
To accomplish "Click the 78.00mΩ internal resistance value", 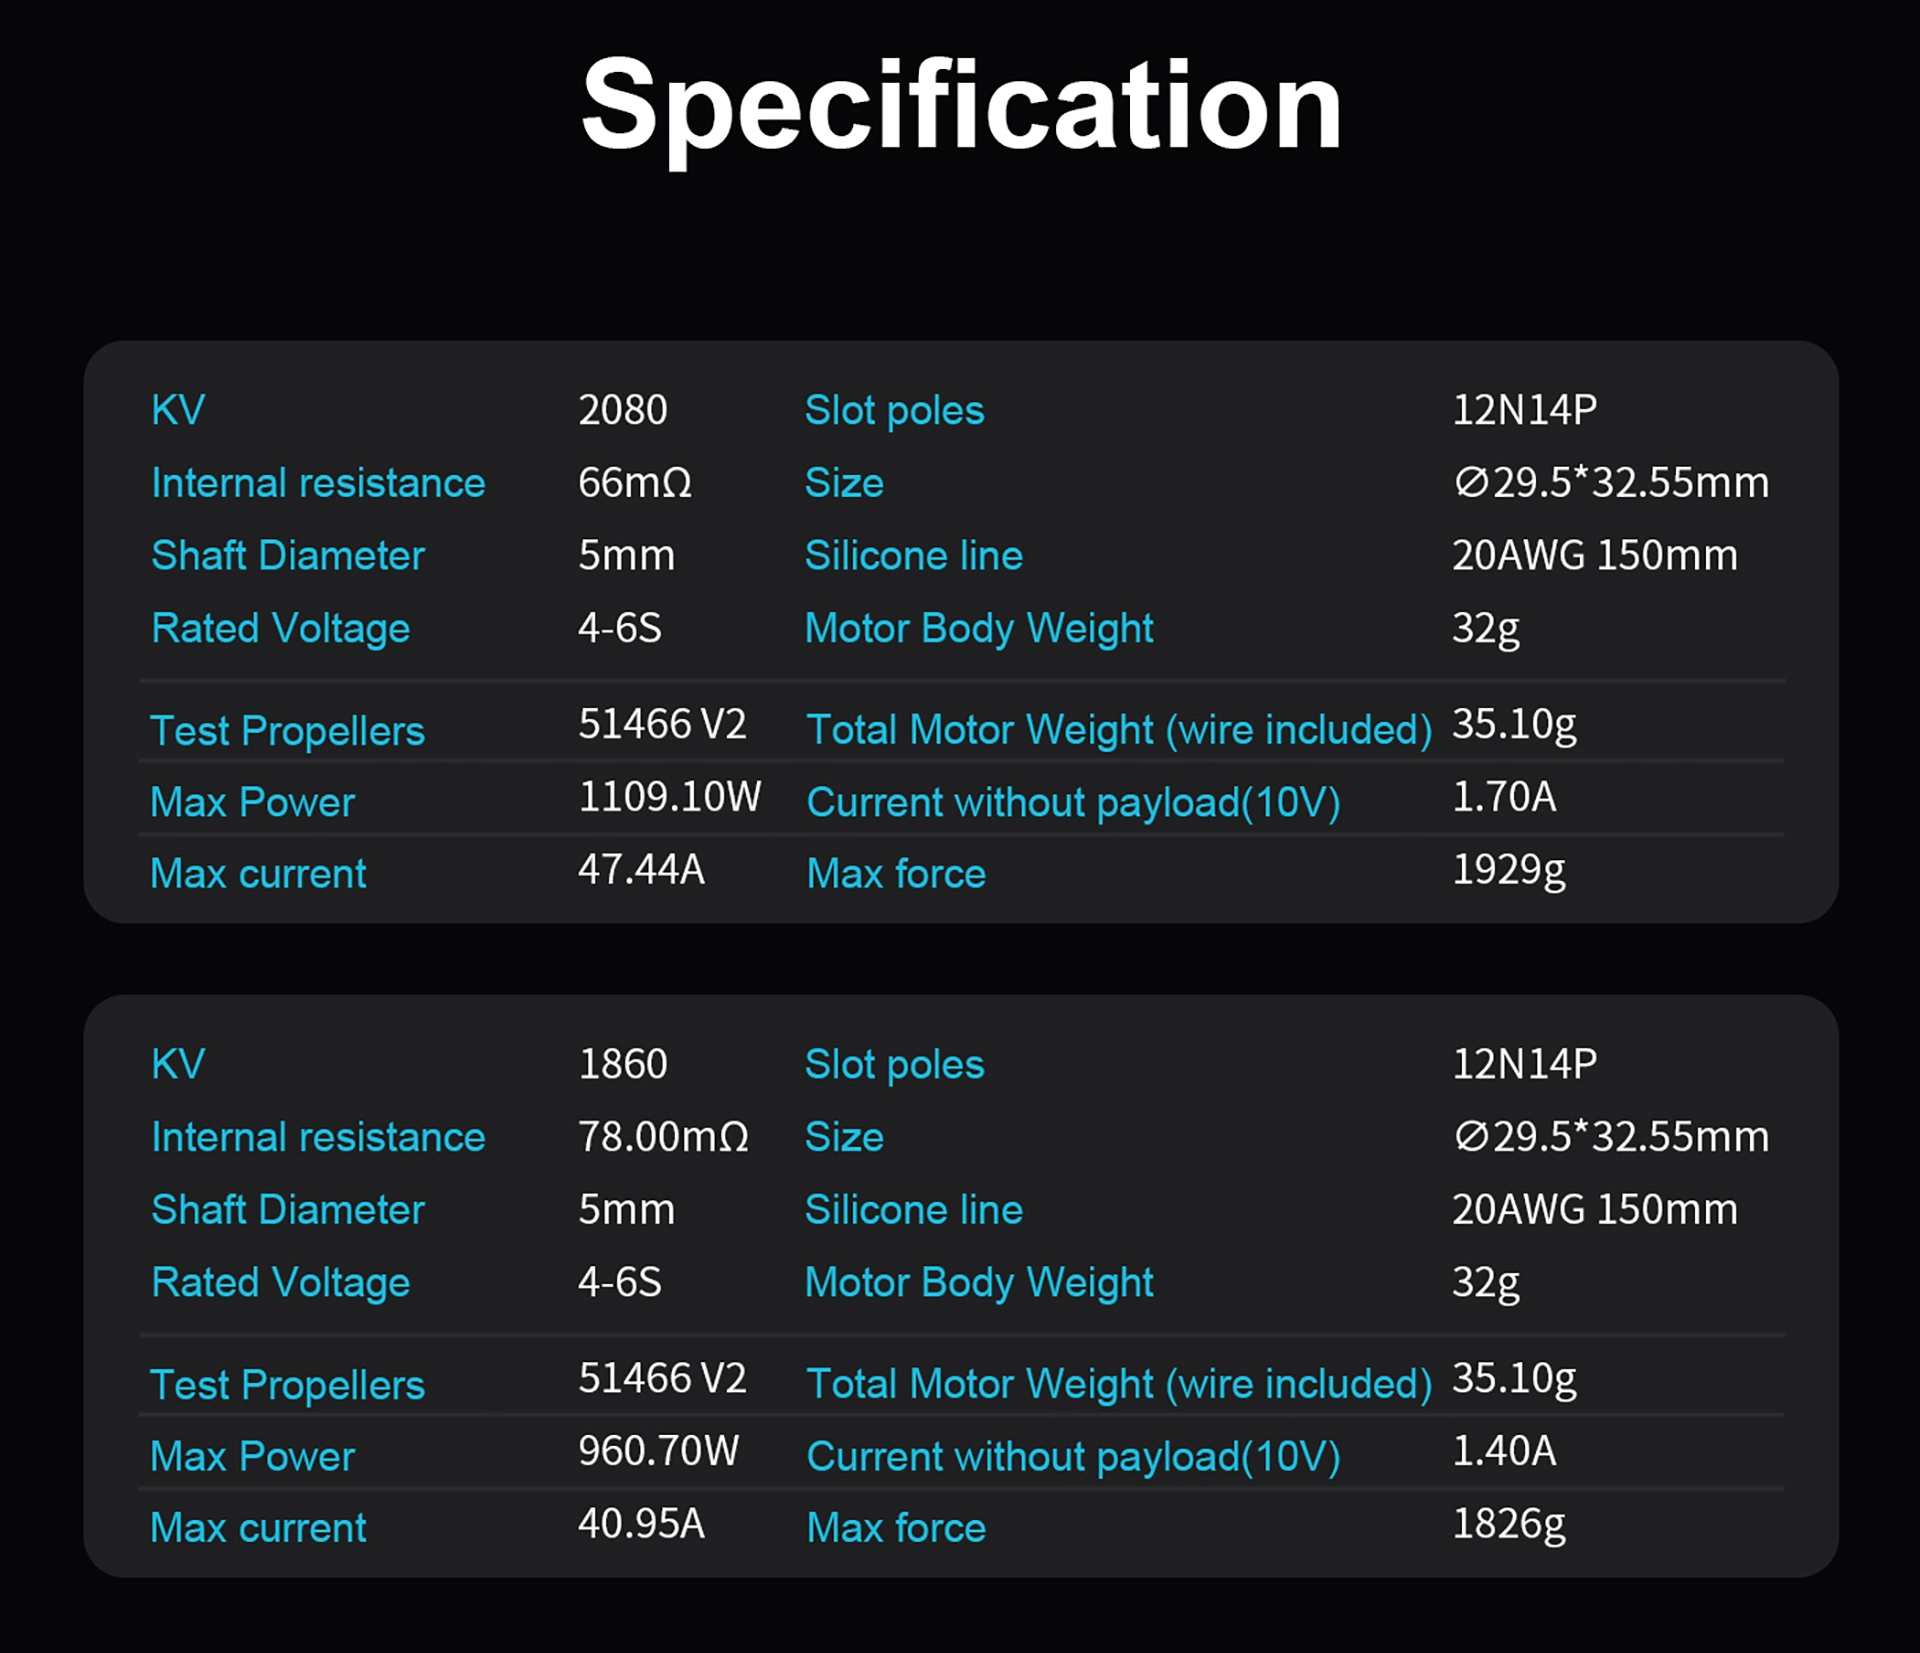I will tap(663, 1137).
